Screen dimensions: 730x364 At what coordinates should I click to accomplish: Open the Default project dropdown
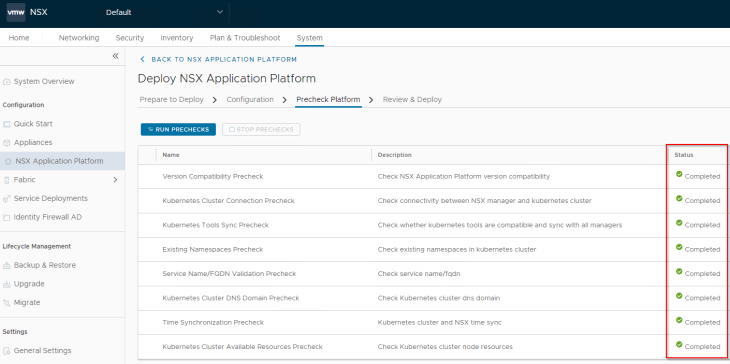pyautogui.click(x=164, y=13)
